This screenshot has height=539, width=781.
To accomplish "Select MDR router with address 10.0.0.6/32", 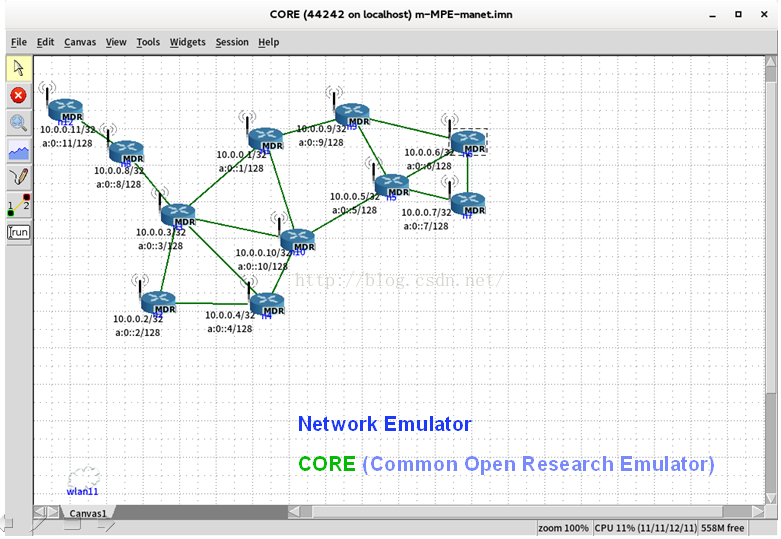I will tap(468, 141).
